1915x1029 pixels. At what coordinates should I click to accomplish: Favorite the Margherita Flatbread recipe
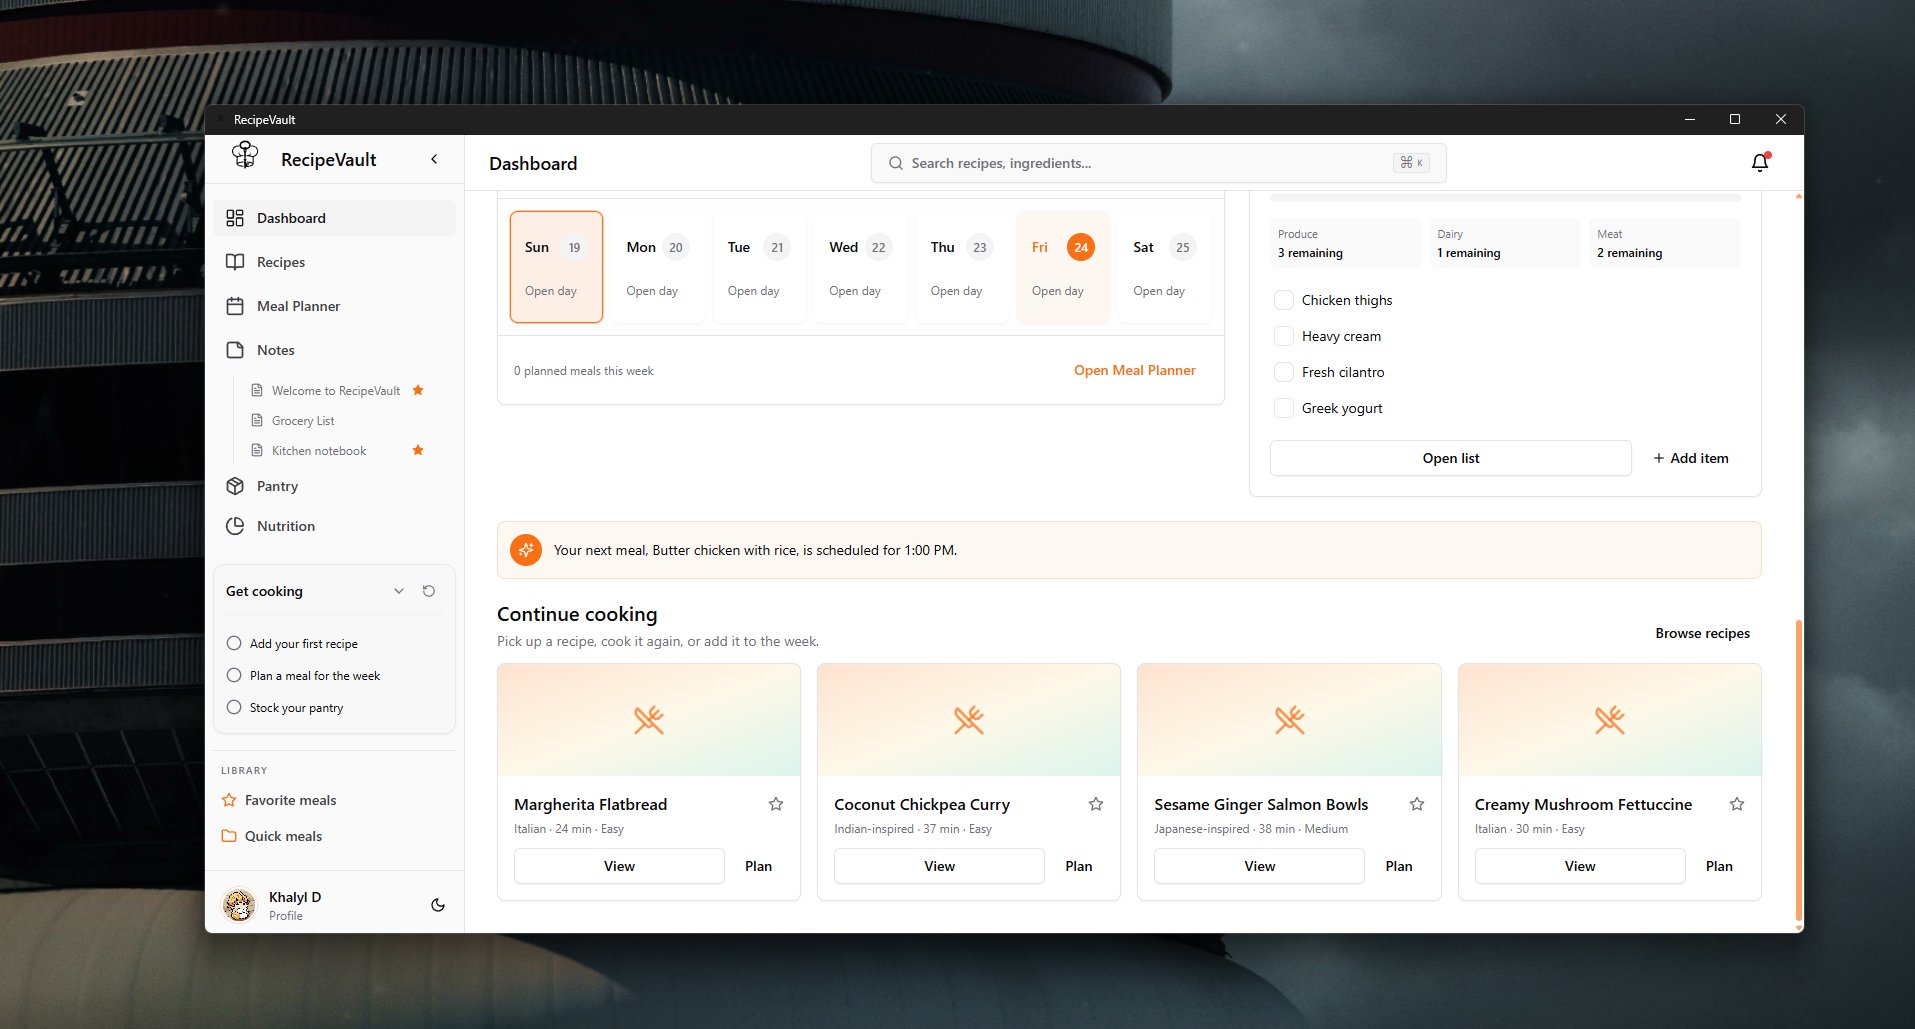tap(776, 804)
